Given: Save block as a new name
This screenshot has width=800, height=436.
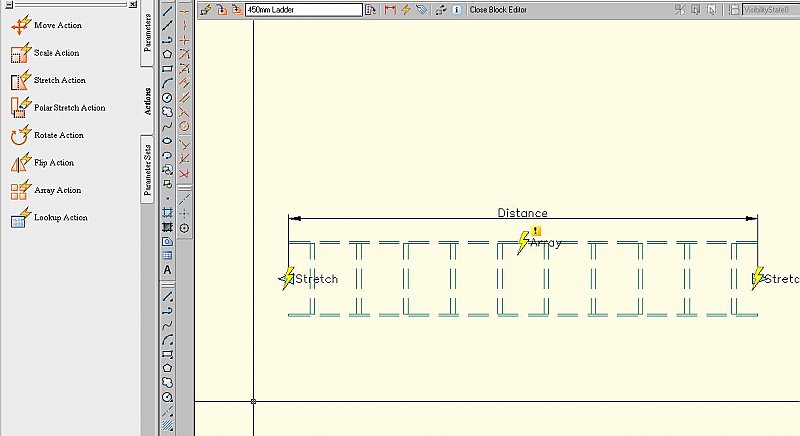Looking at the screenshot, I should [237, 10].
